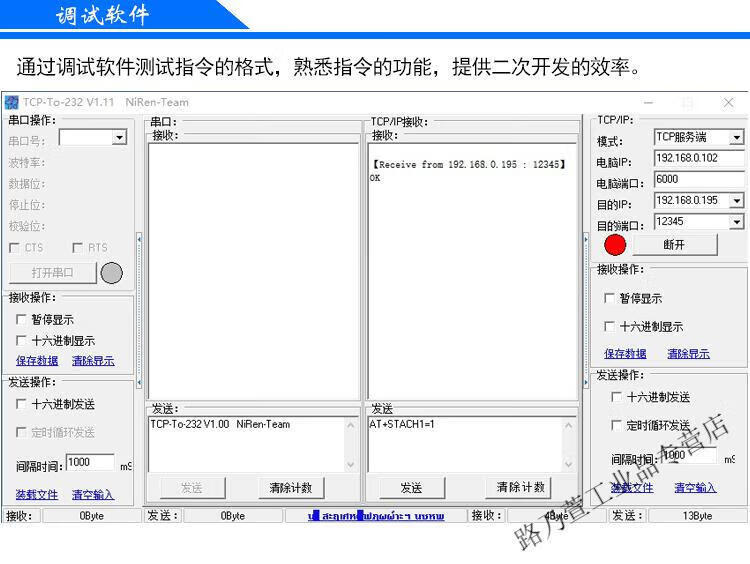Enable 暂停显示 in serial receive options
This screenshot has width=750, height=564.
click(21, 319)
